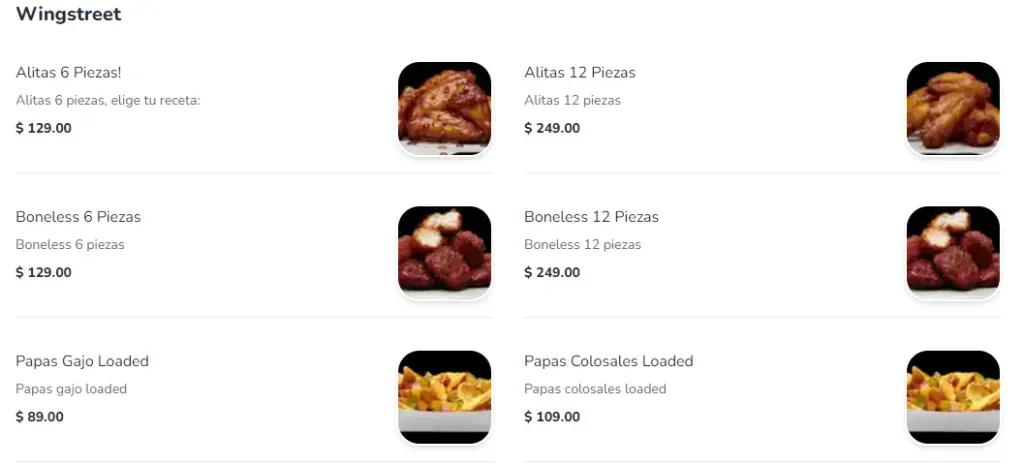1024x465 pixels.
Task: Open the "Boneless 12 Piezas" title
Action: point(591,217)
